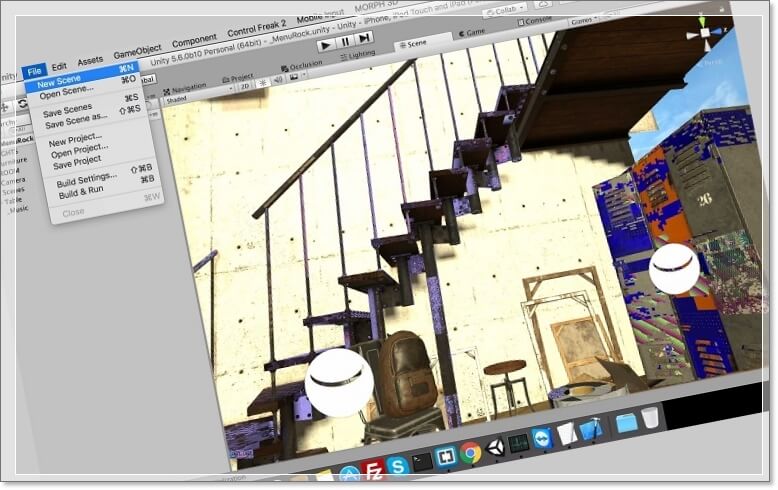Viewport: 778px width, 490px height.
Task: Open scene effects image dropdown
Action: click(x=297, y=76)
